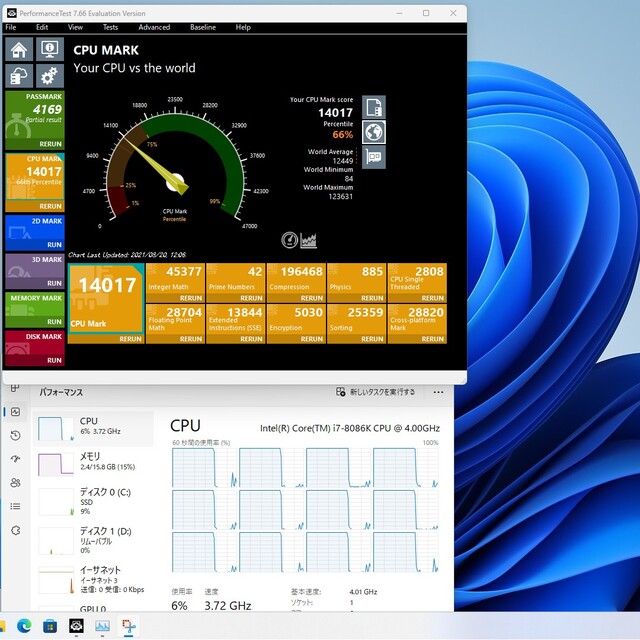Click the 4.01 GHz base speed value
Screen dimensions: 640x640
363,592
